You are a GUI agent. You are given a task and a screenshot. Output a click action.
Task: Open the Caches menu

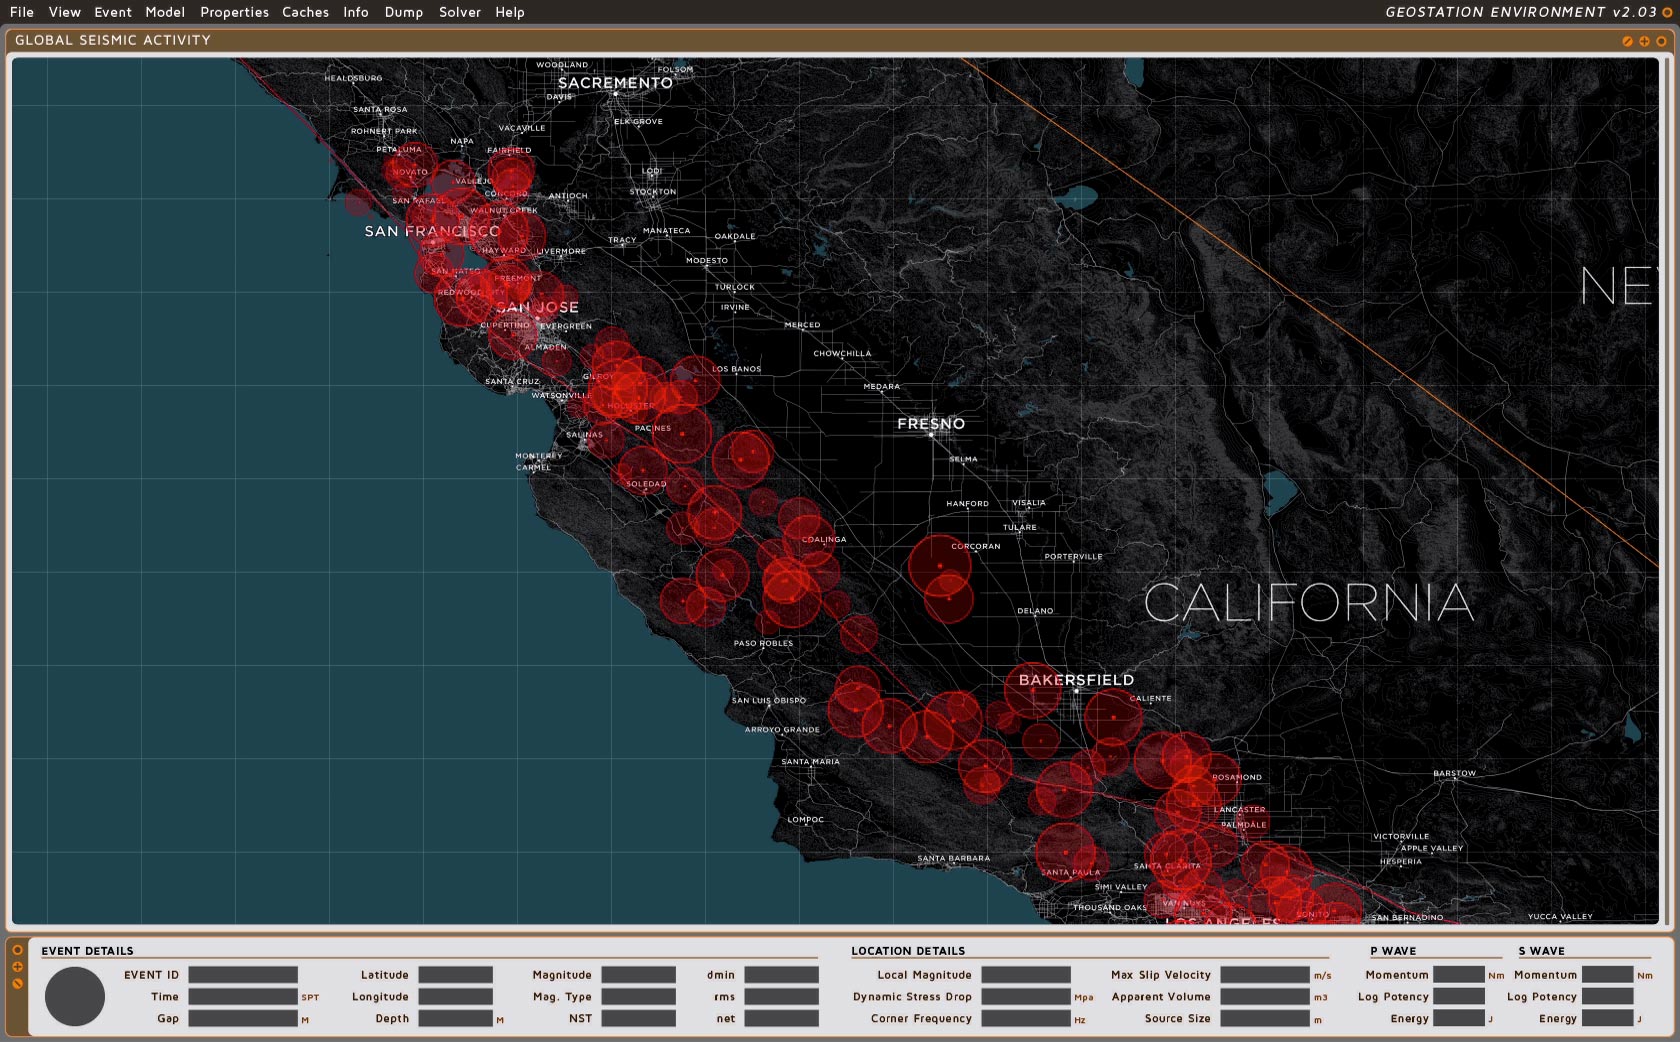pos(305,12)
